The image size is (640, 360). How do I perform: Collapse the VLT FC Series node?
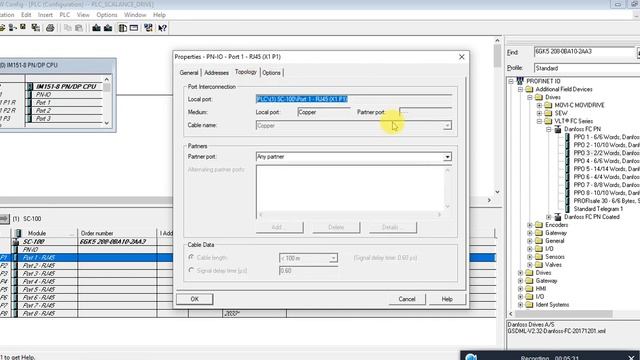(x=539, y=121)
